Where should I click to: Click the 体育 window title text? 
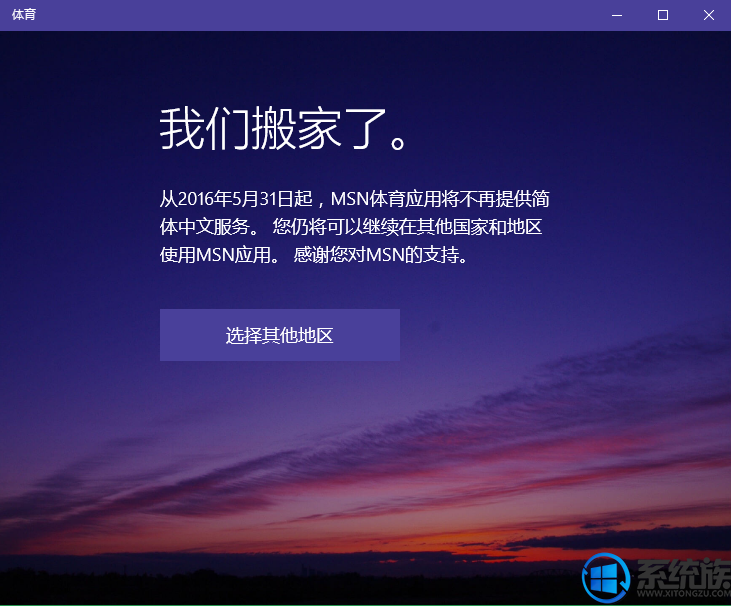point(24,15)
